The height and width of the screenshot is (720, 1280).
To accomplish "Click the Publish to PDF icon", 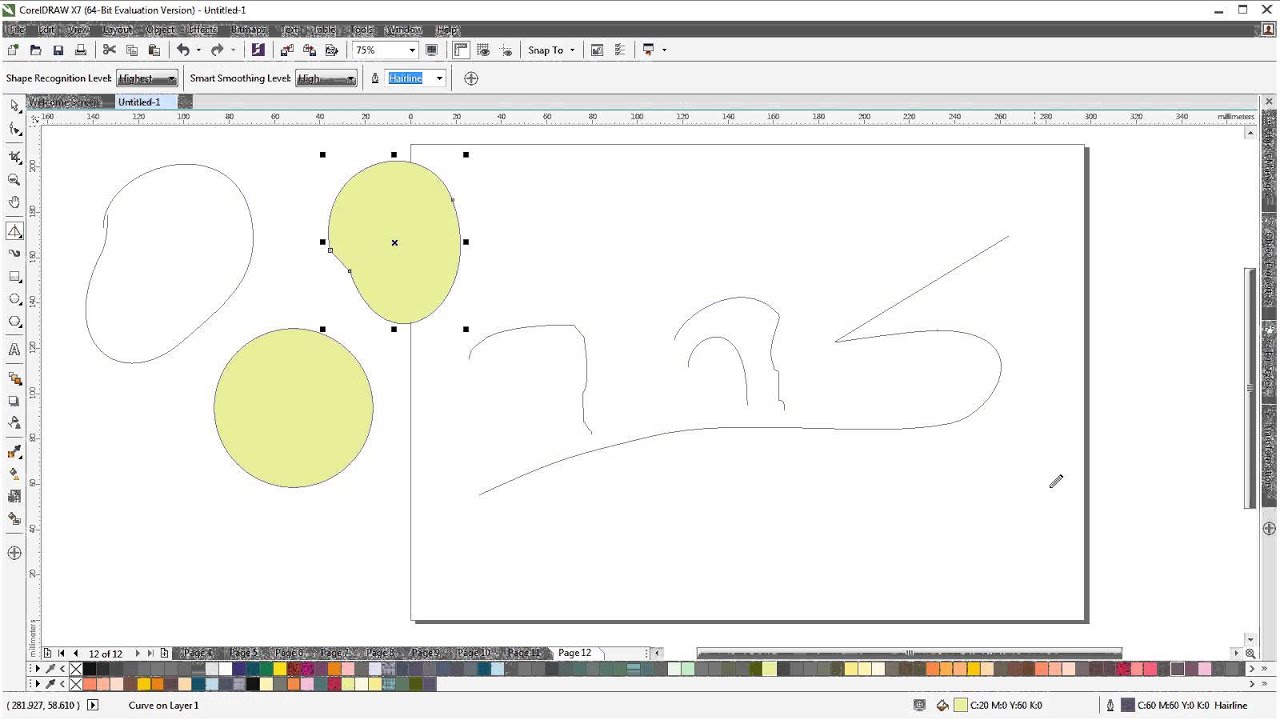I will [332, 50].
